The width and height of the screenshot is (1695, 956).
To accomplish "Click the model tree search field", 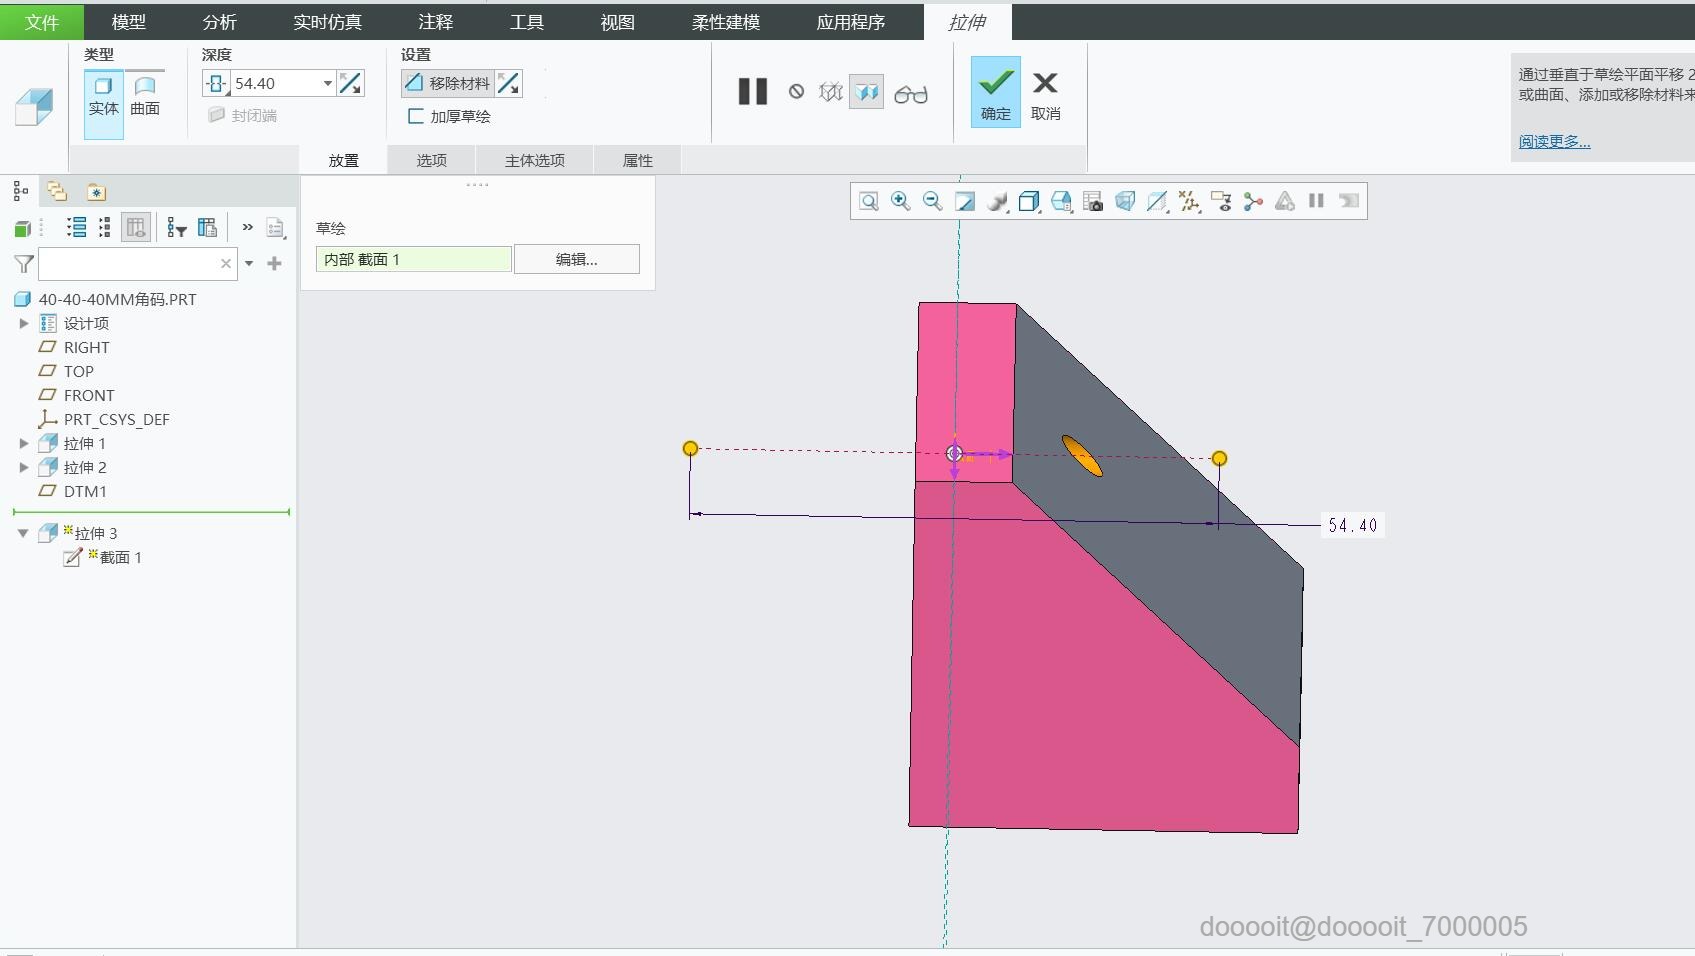I will pos(127,264).
